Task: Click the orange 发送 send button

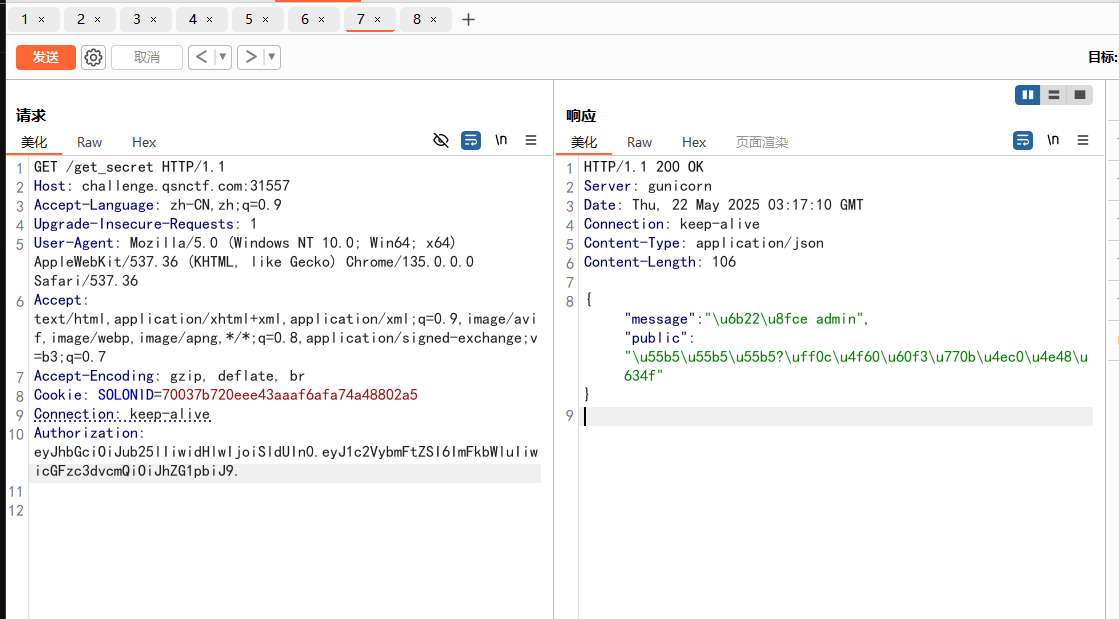Action: pos(46,57)
